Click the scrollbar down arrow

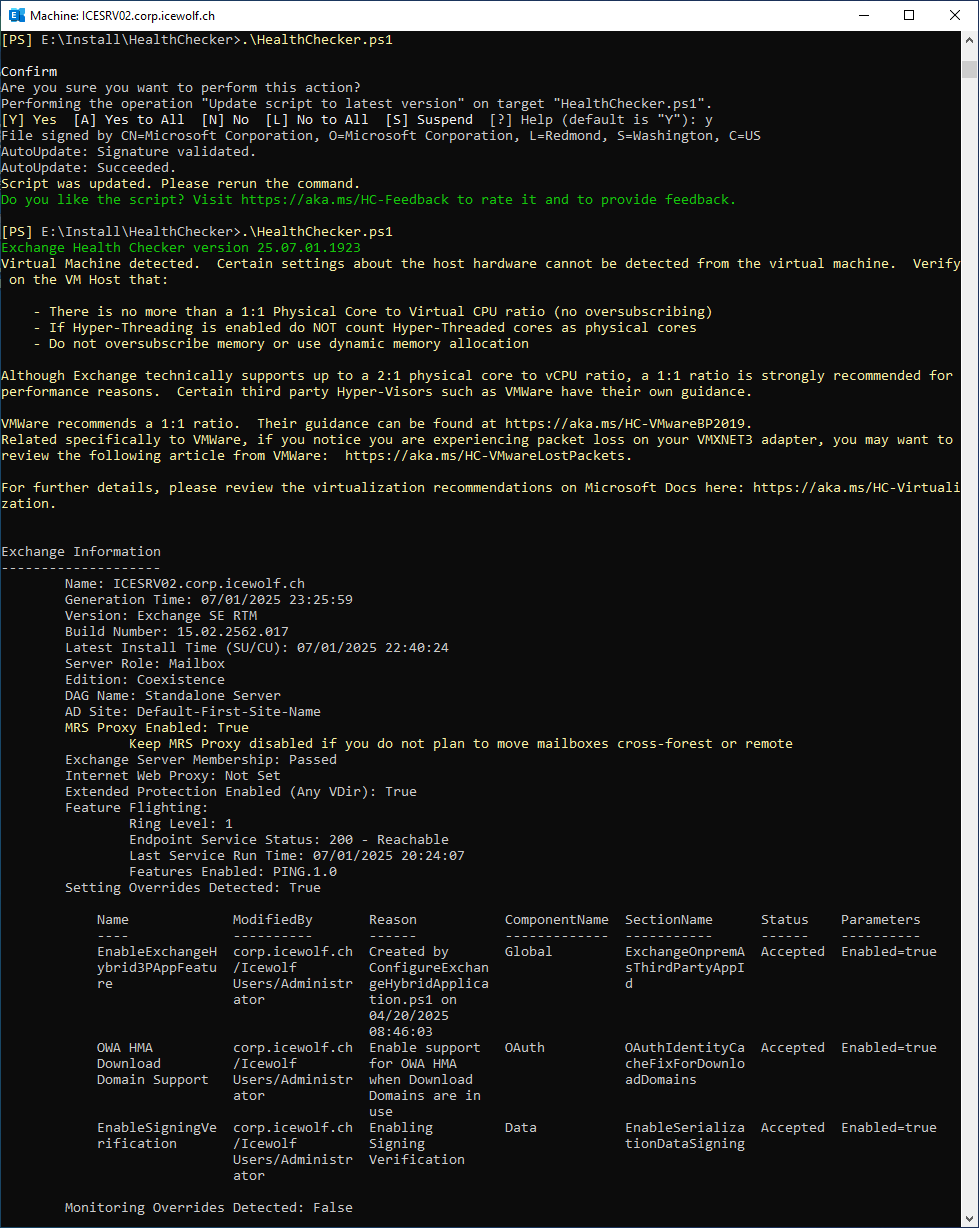969,1218
